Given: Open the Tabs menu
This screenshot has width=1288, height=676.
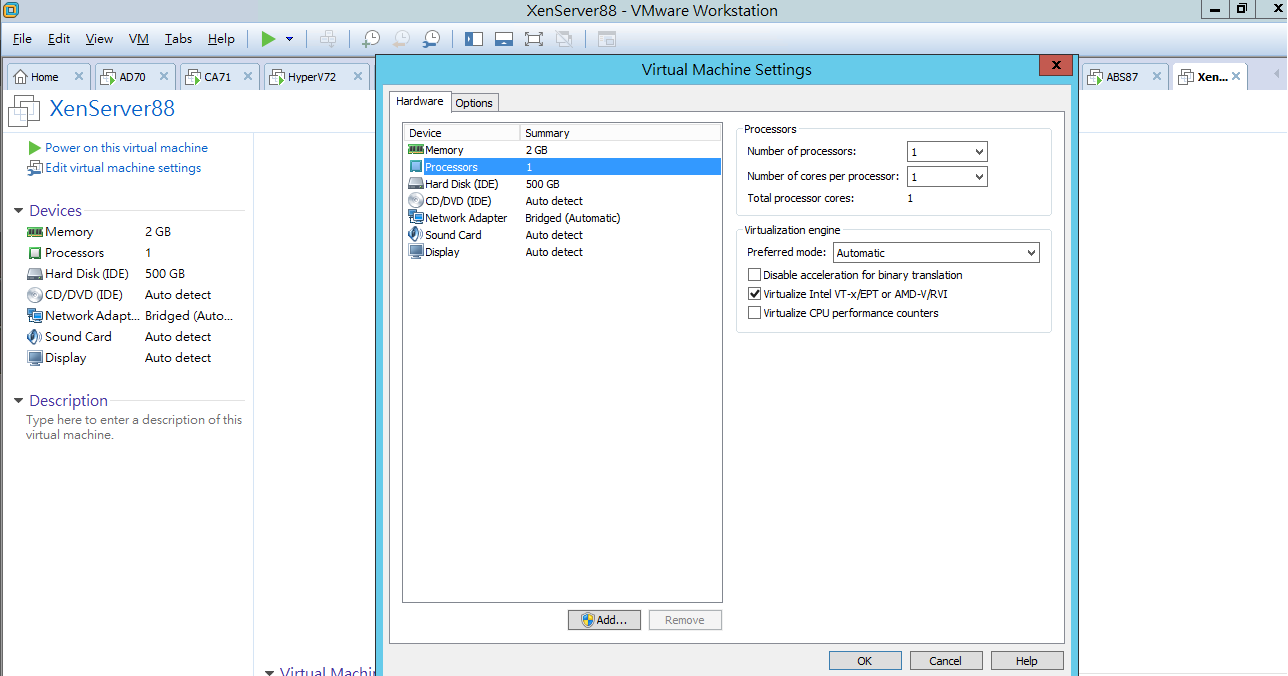Looking at the screenshot, I should click(179, 39).
